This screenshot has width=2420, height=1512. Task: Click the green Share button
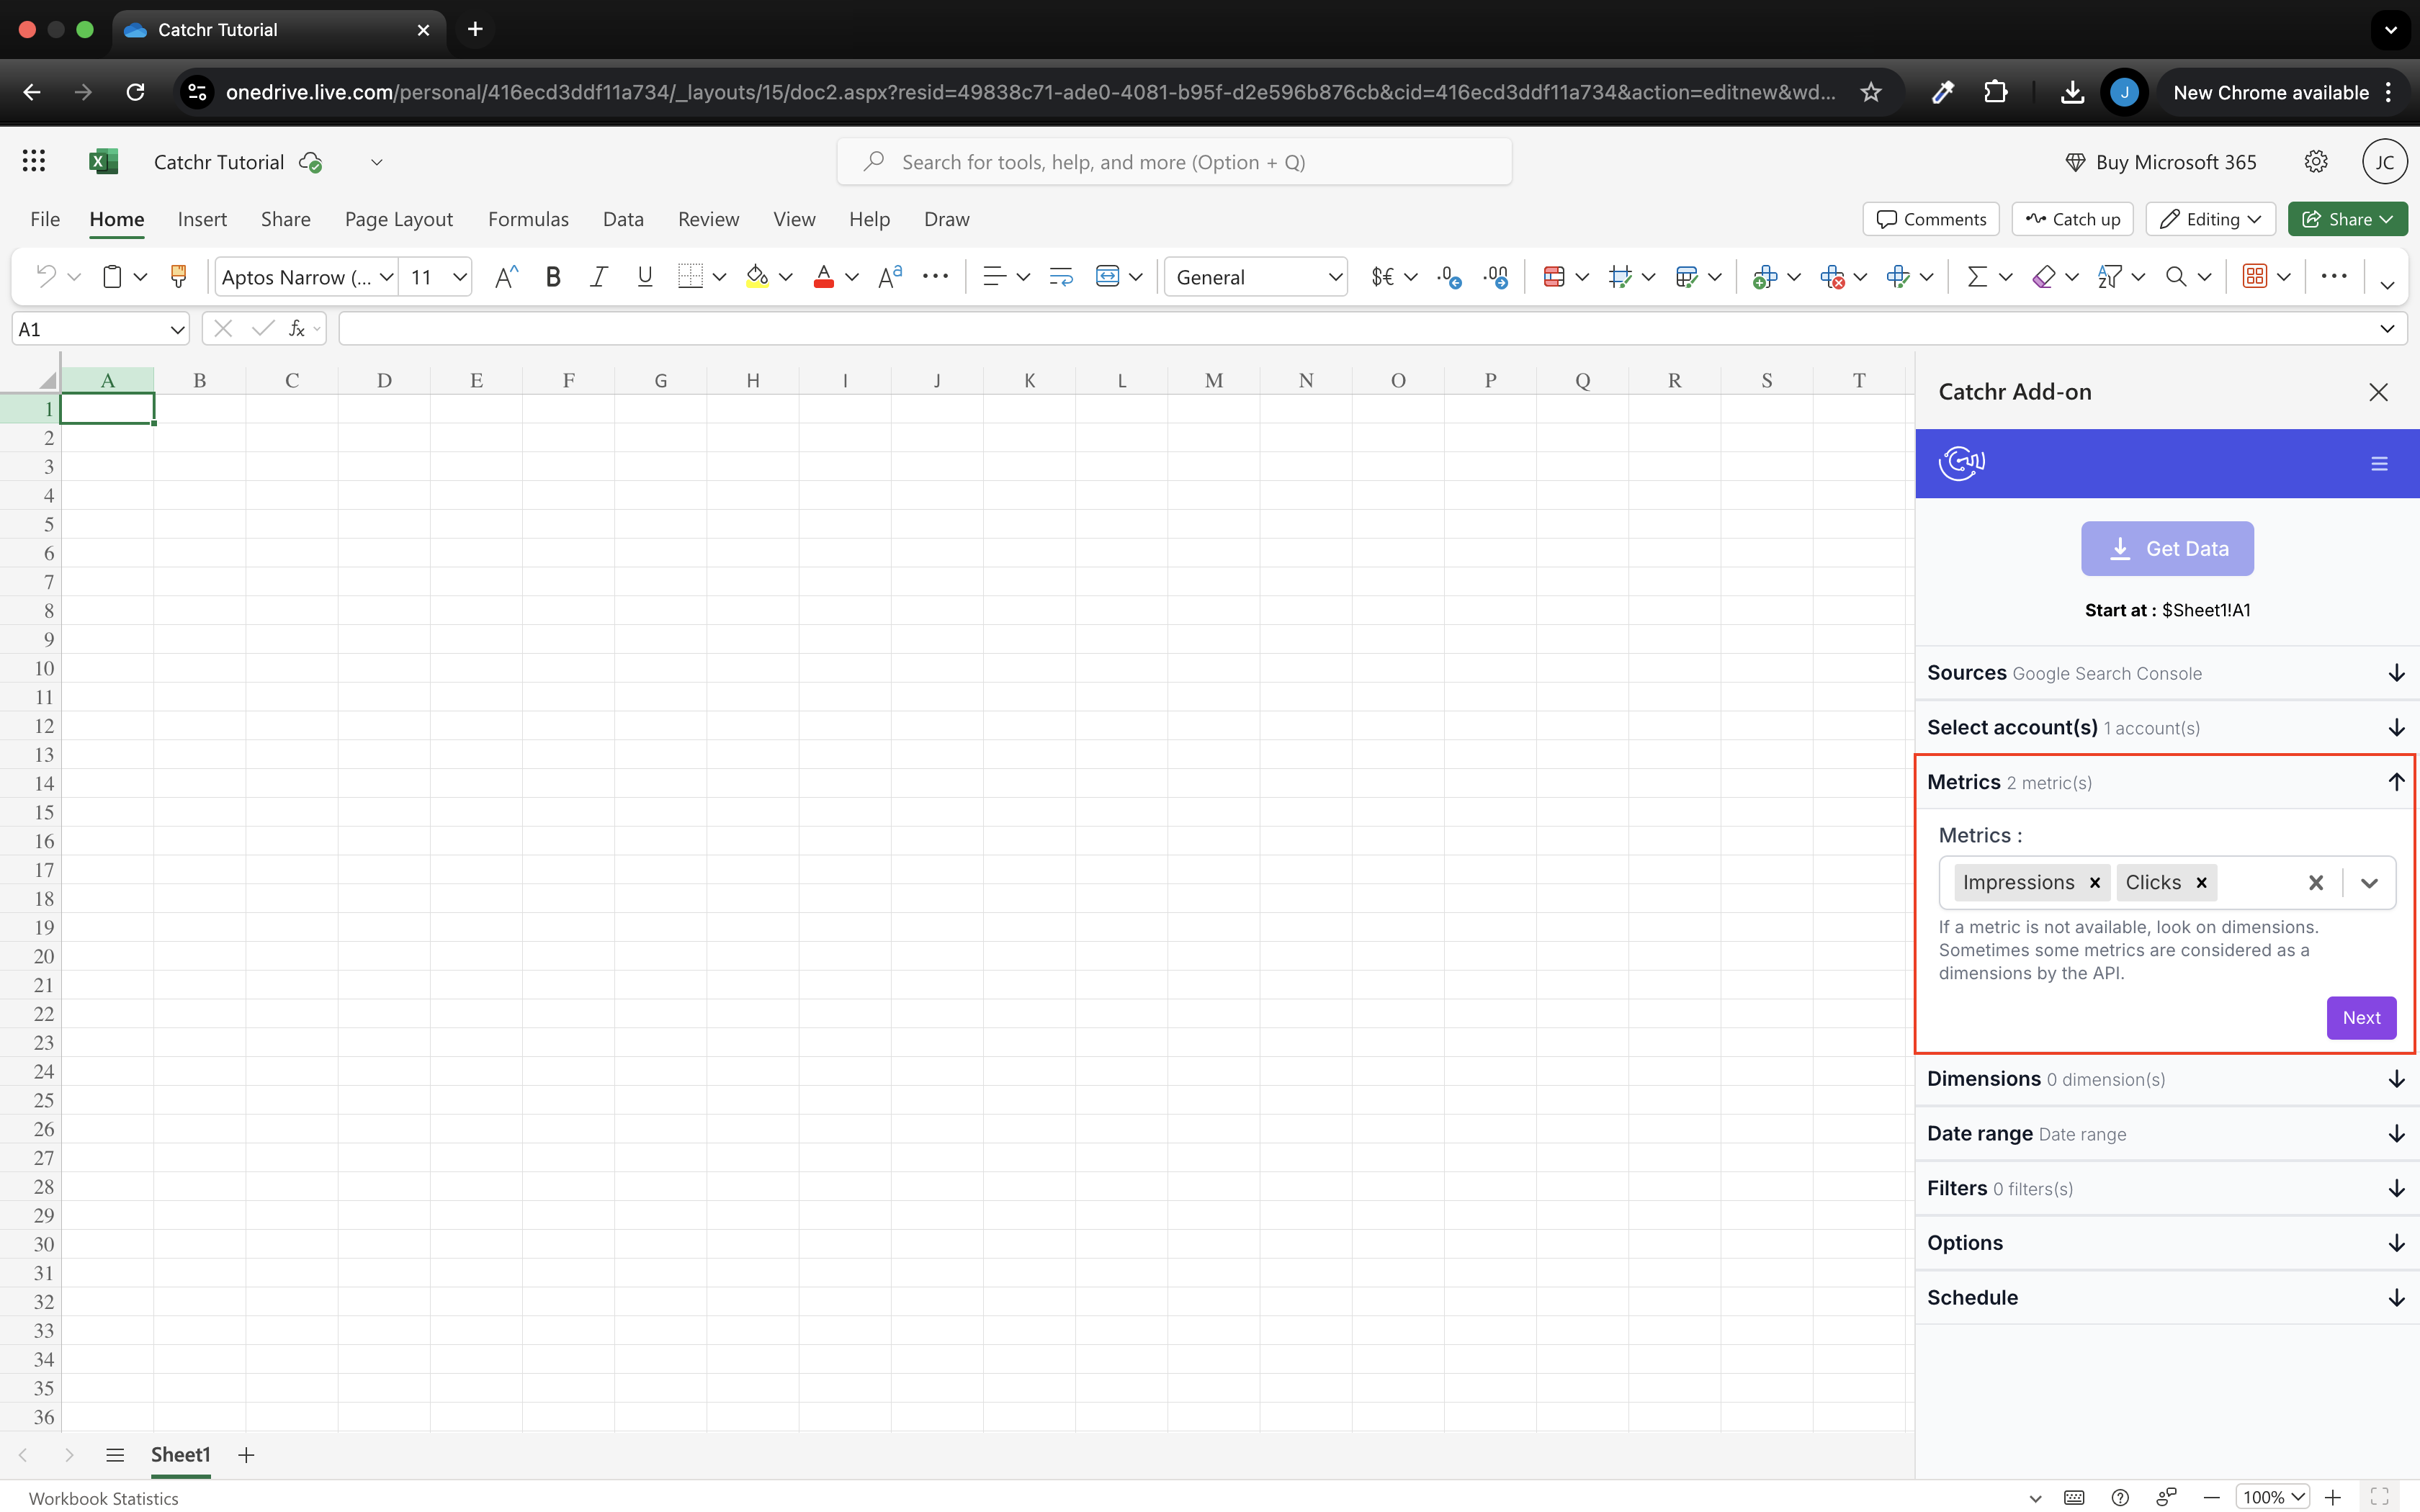click(x=2347, y=219)
